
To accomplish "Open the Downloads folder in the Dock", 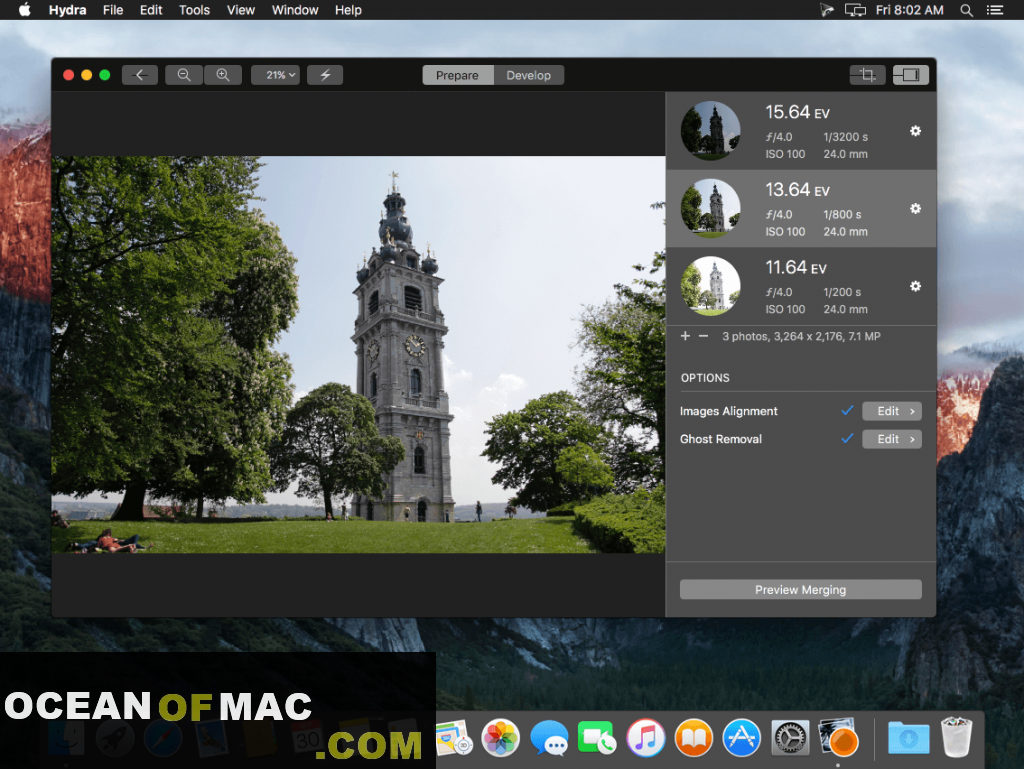I will tap(908, 738).
